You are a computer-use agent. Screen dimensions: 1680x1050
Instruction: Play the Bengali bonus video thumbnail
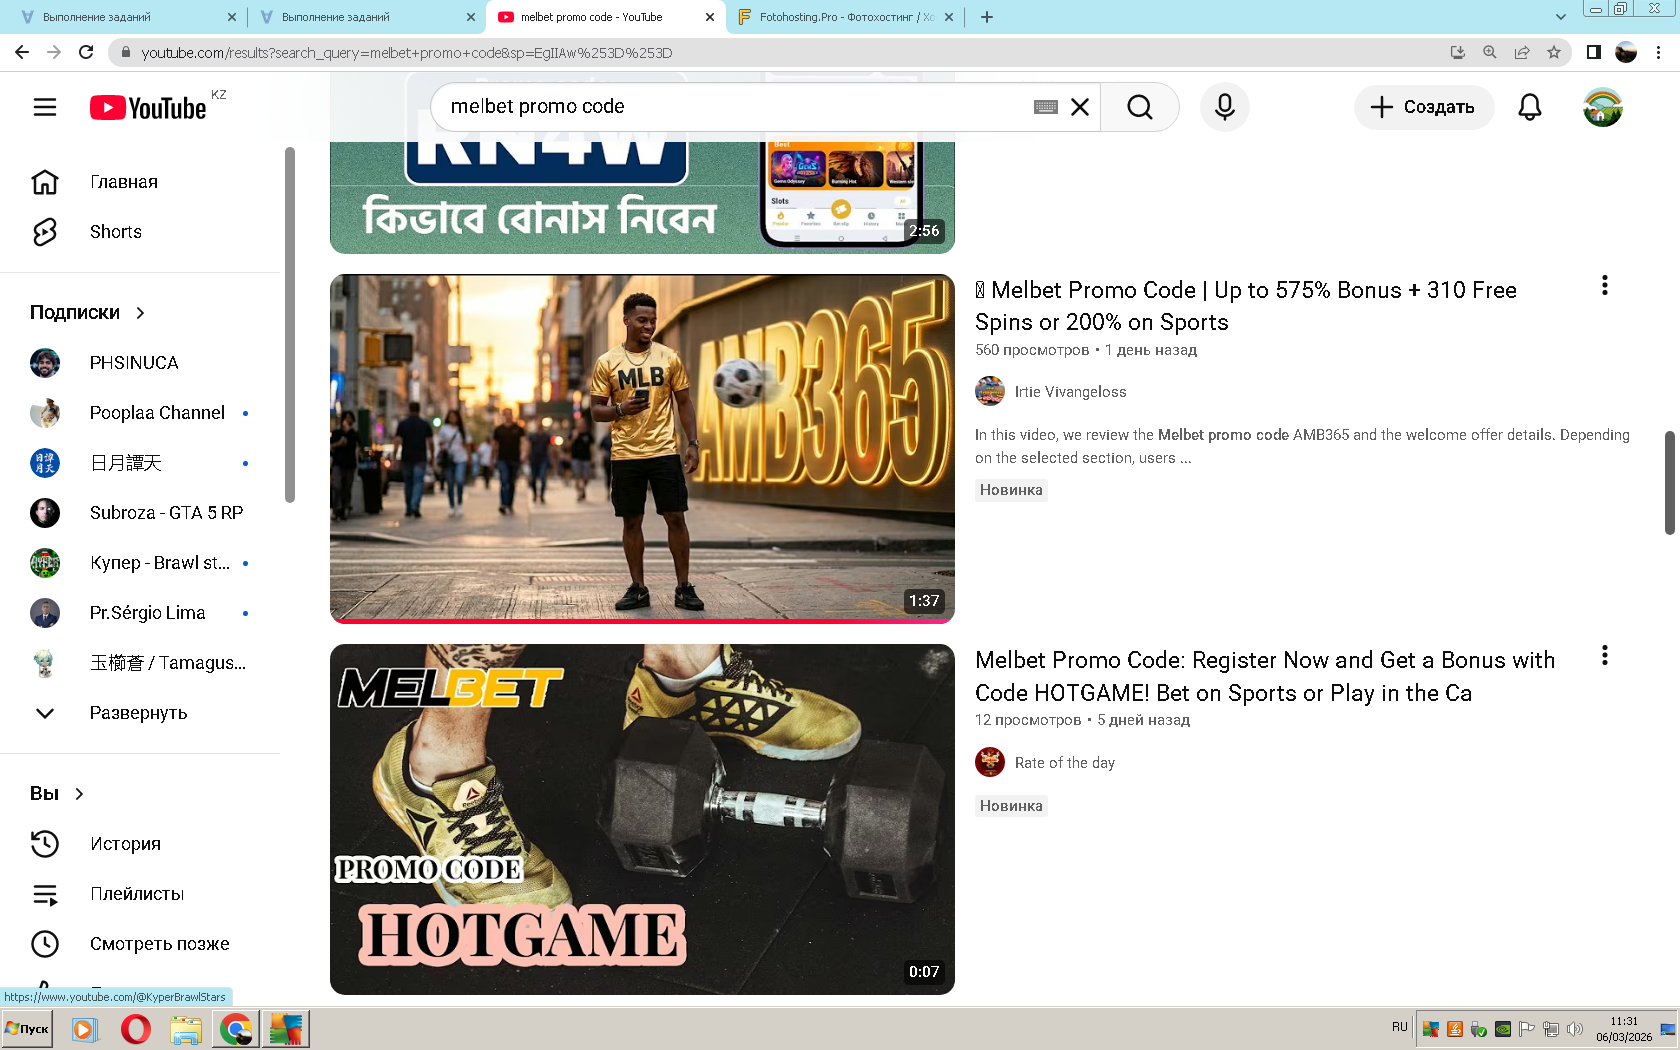(x=642, y=198)
